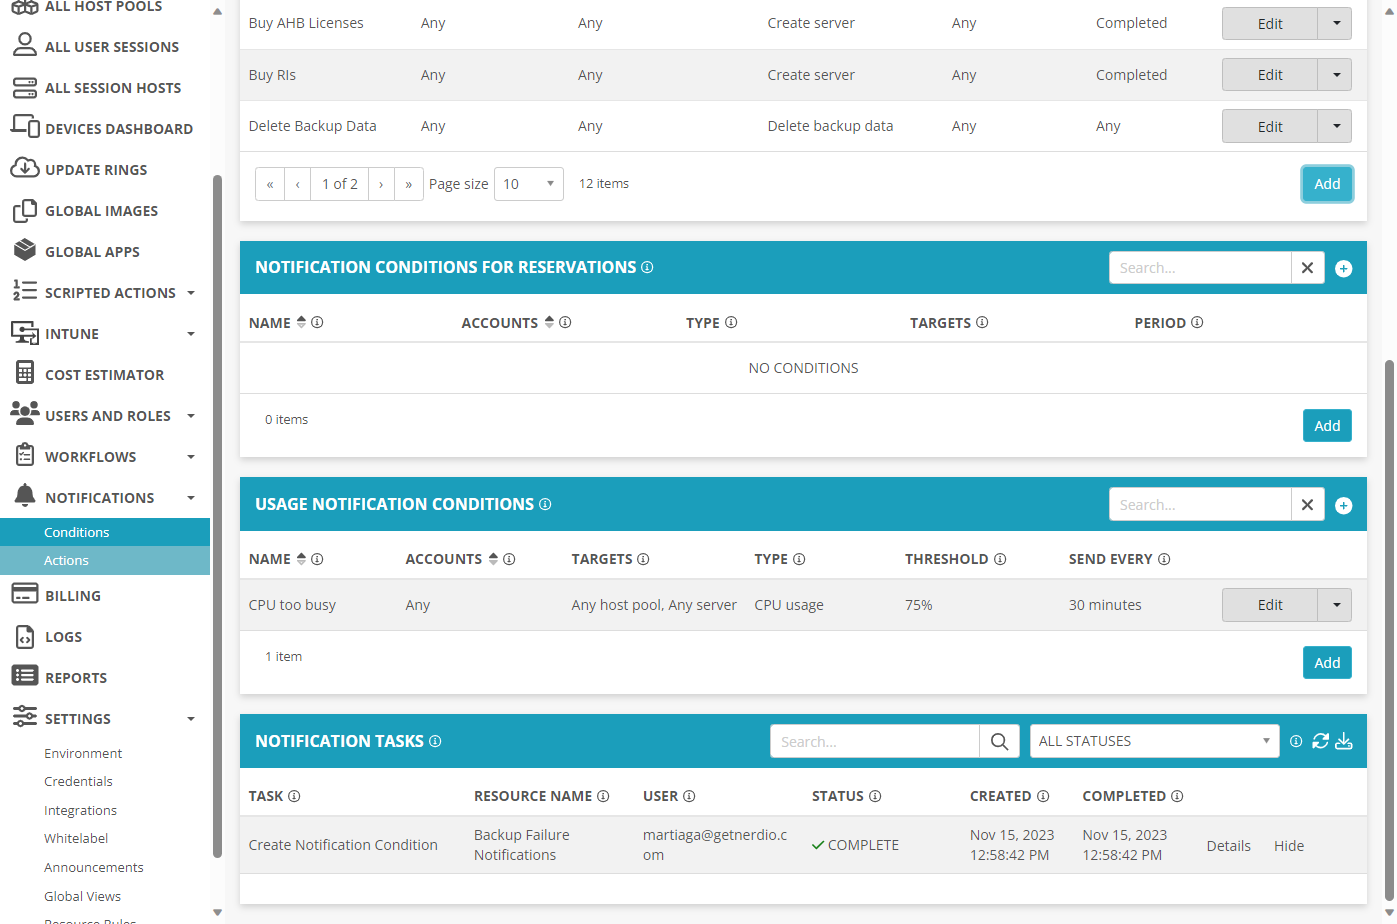The height and width of the screenshot is (924, 1397).
Task: Expand the Workflows menu arrow
Action: click(191, 457)
